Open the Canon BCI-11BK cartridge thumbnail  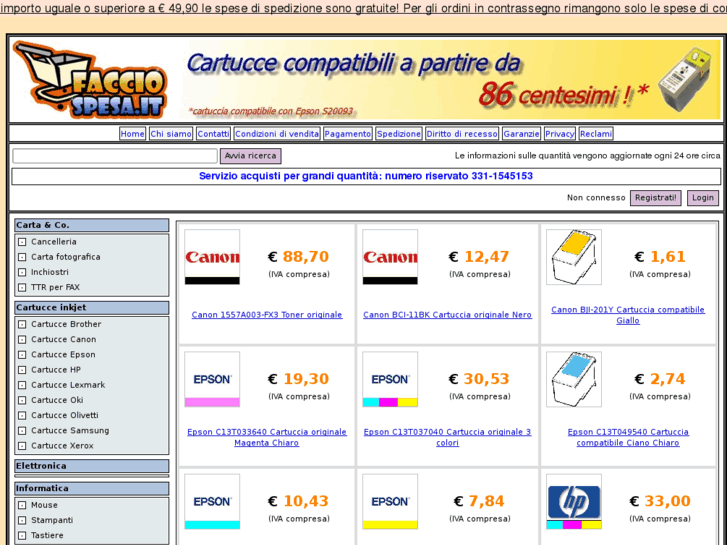click(390, 257)
